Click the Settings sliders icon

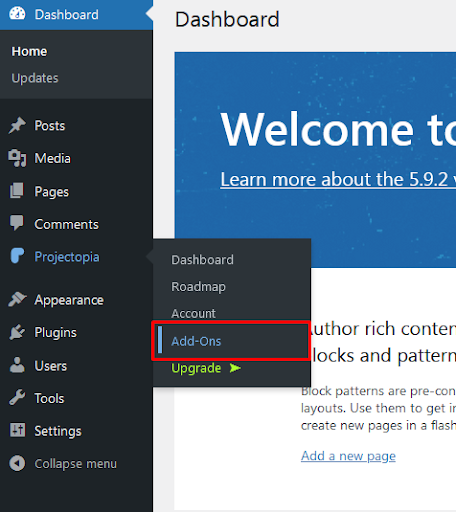pyautogui.click(x=17, y=430)
